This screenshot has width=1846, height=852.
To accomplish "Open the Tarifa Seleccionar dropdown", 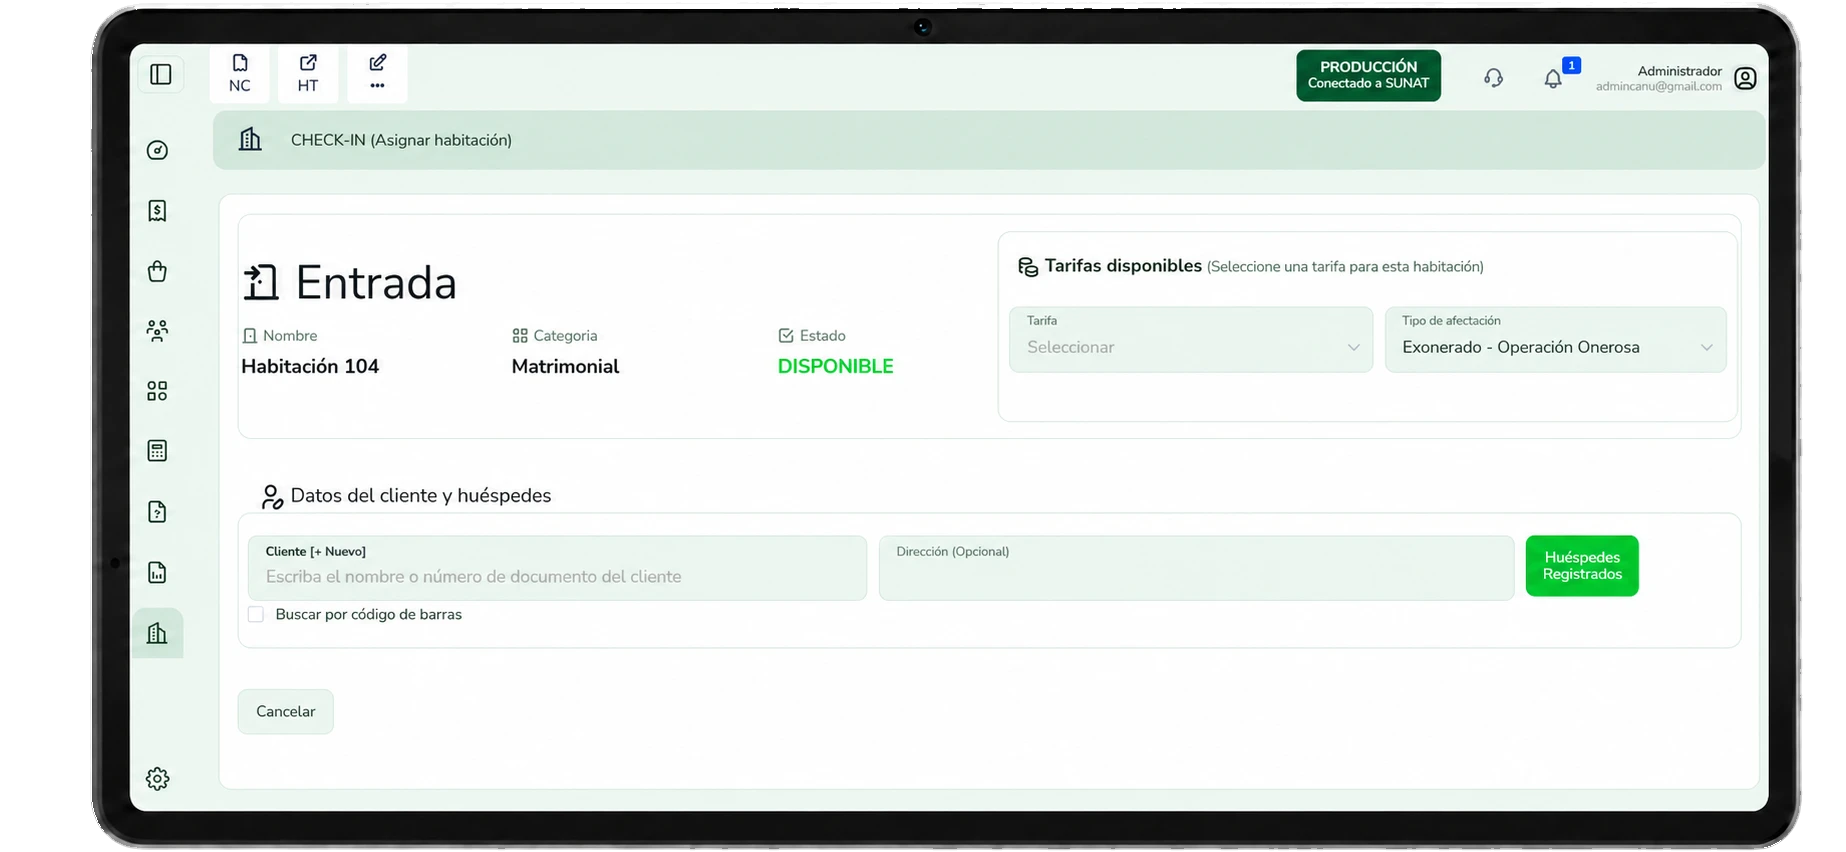I will click(x=1191, y=340).
